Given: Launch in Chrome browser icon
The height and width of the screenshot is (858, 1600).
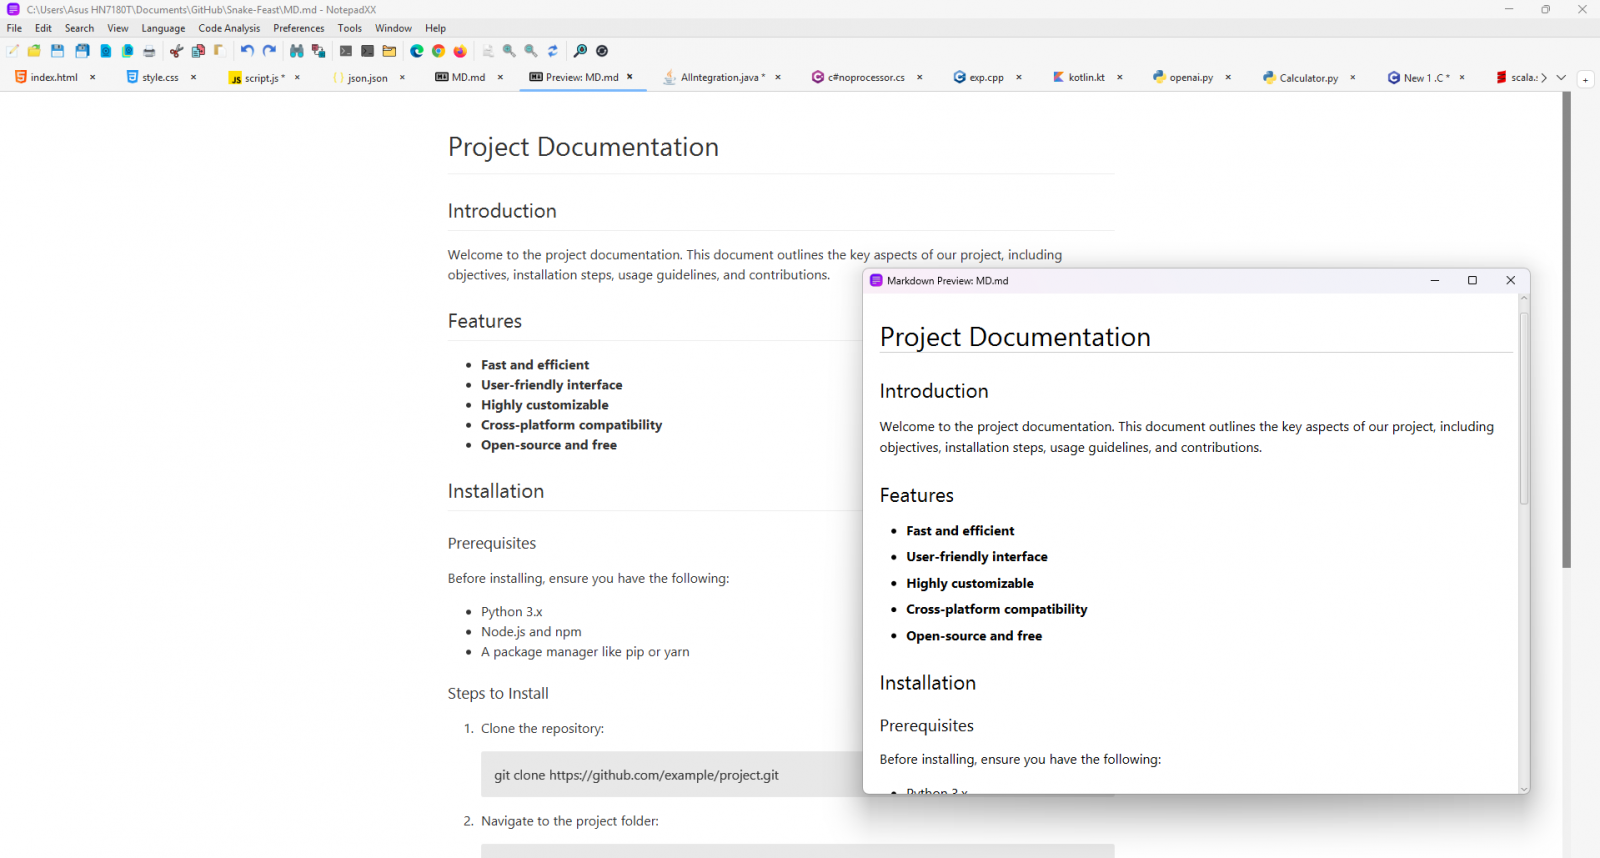Looking at the screenshot, I should coord(438,51).
